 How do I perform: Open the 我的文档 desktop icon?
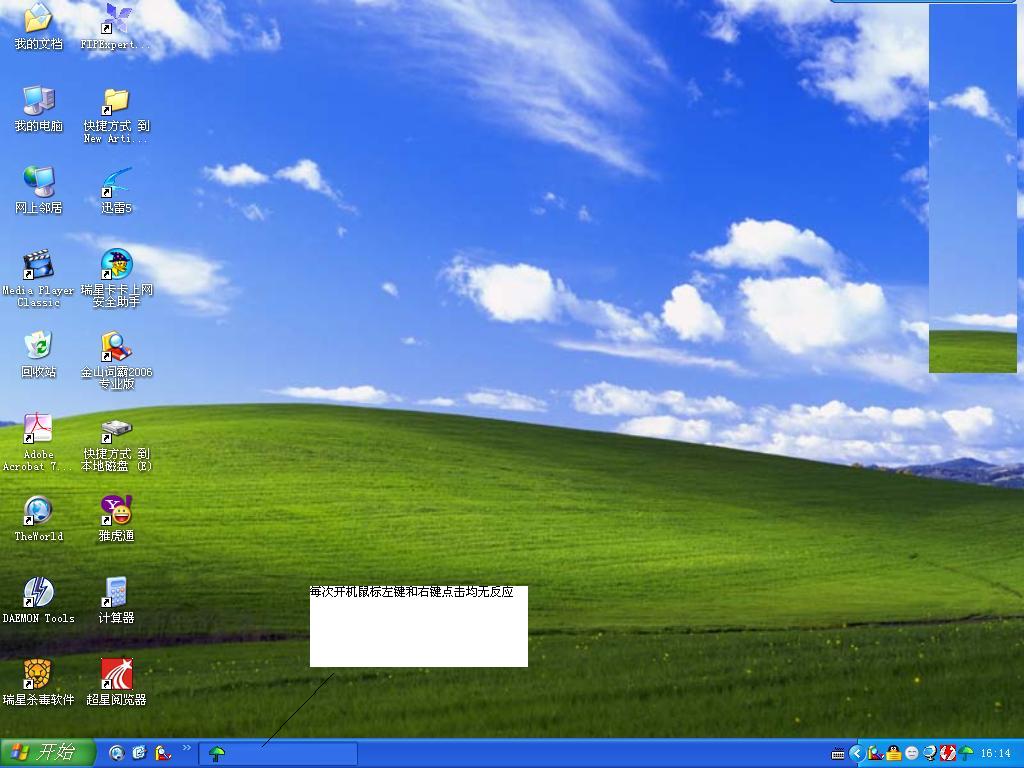(38, 18)
